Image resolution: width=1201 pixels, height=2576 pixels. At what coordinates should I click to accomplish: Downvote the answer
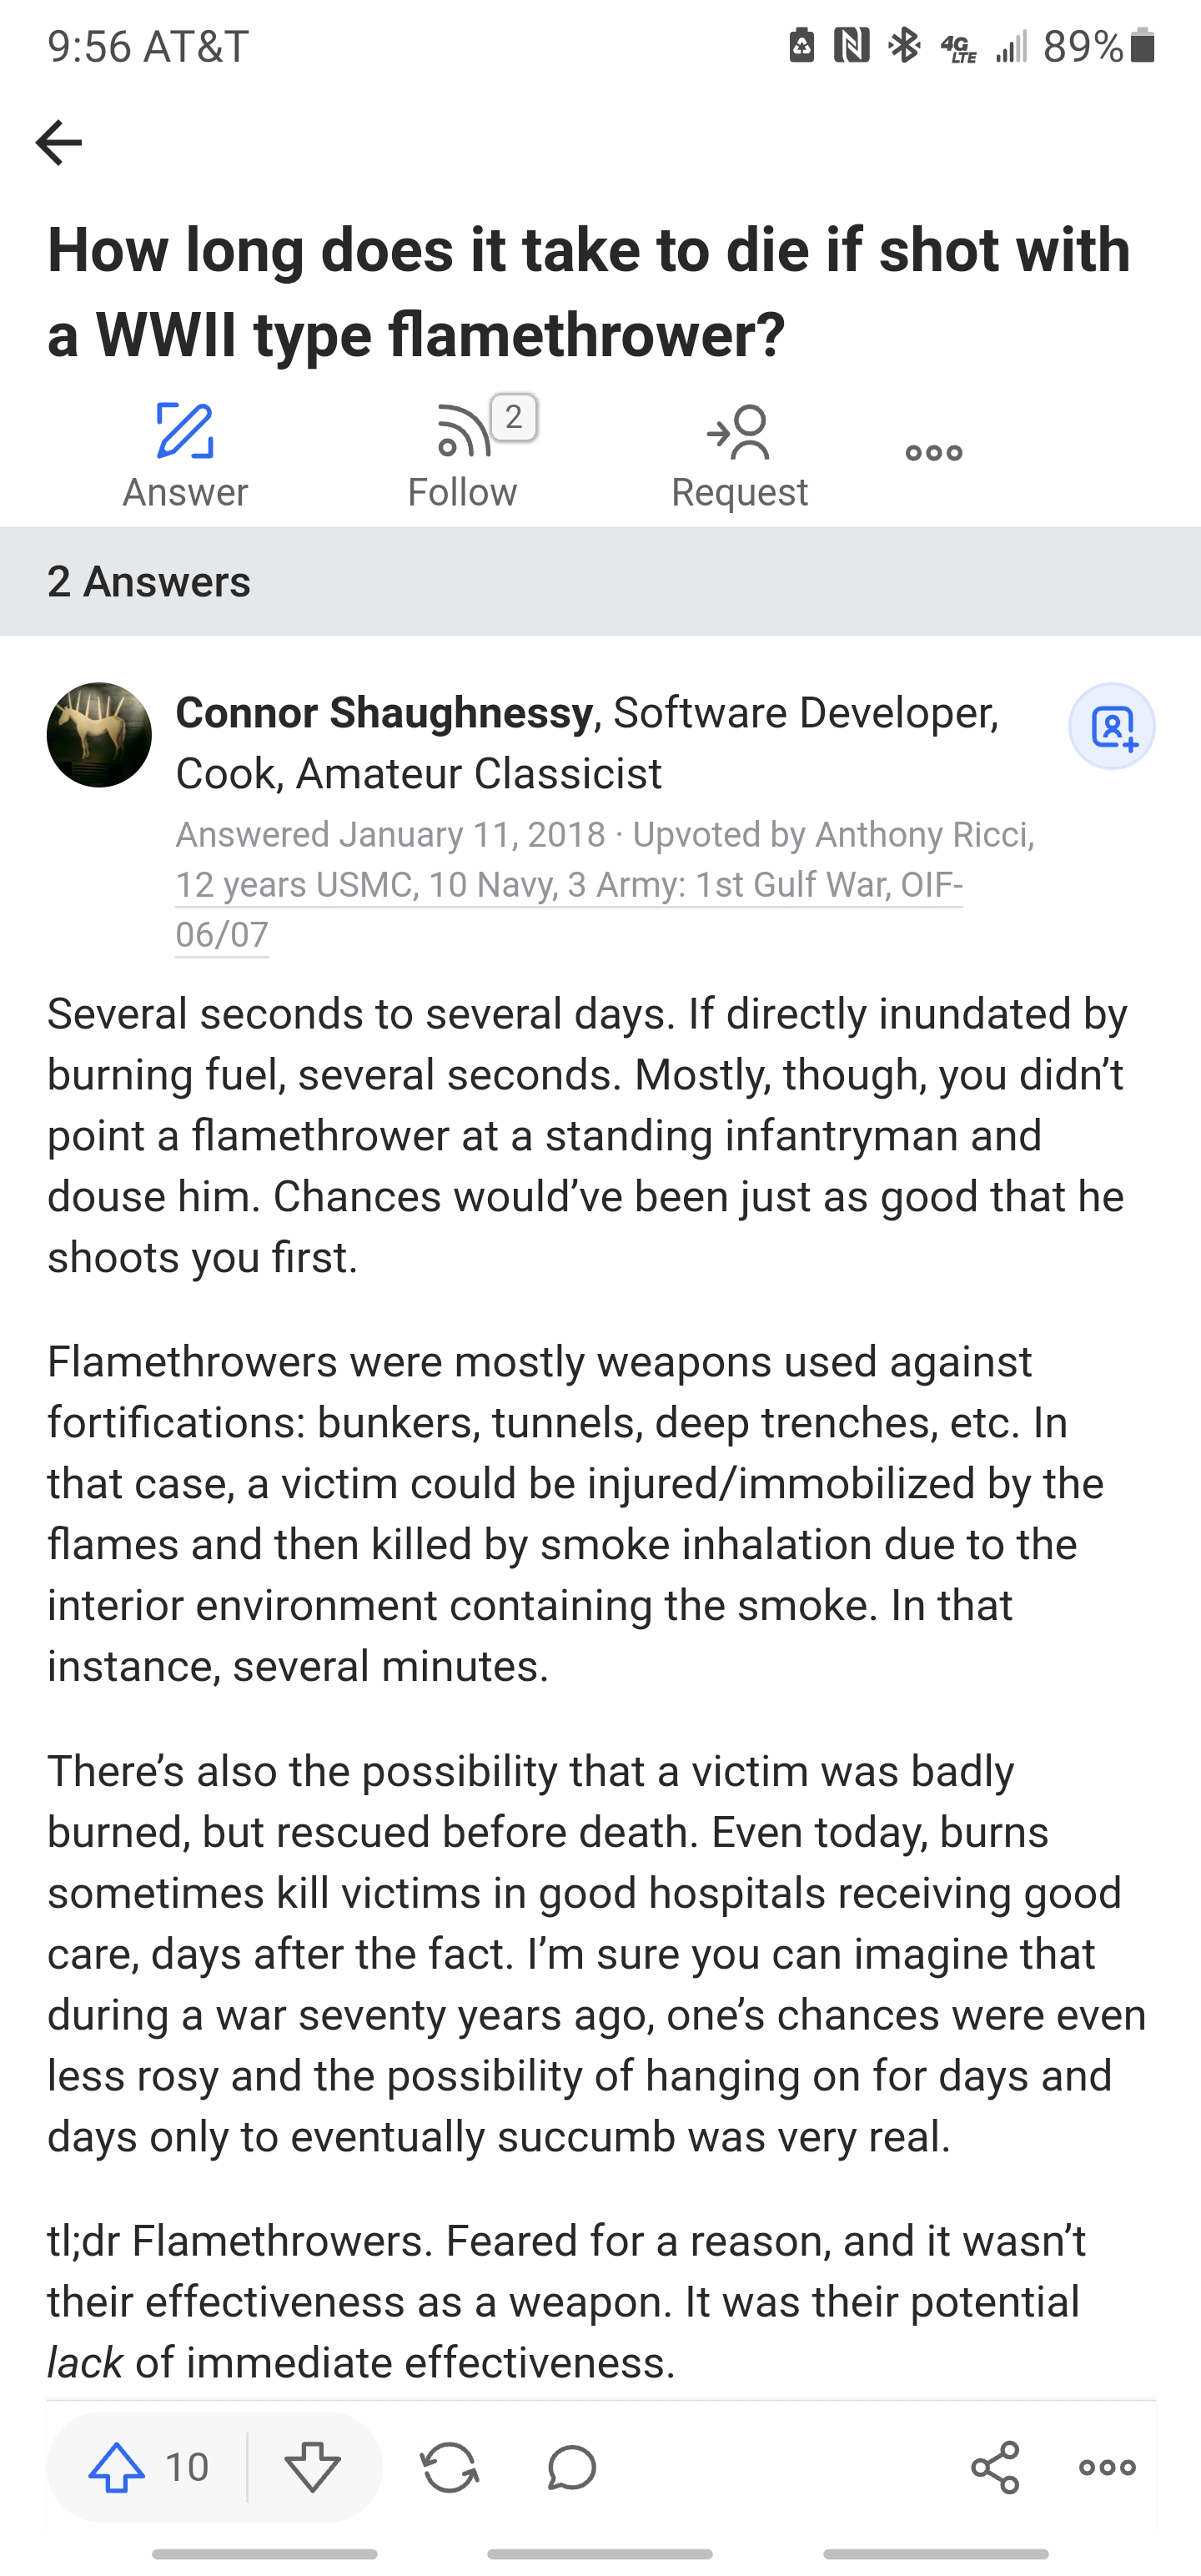click(313, 2467)
